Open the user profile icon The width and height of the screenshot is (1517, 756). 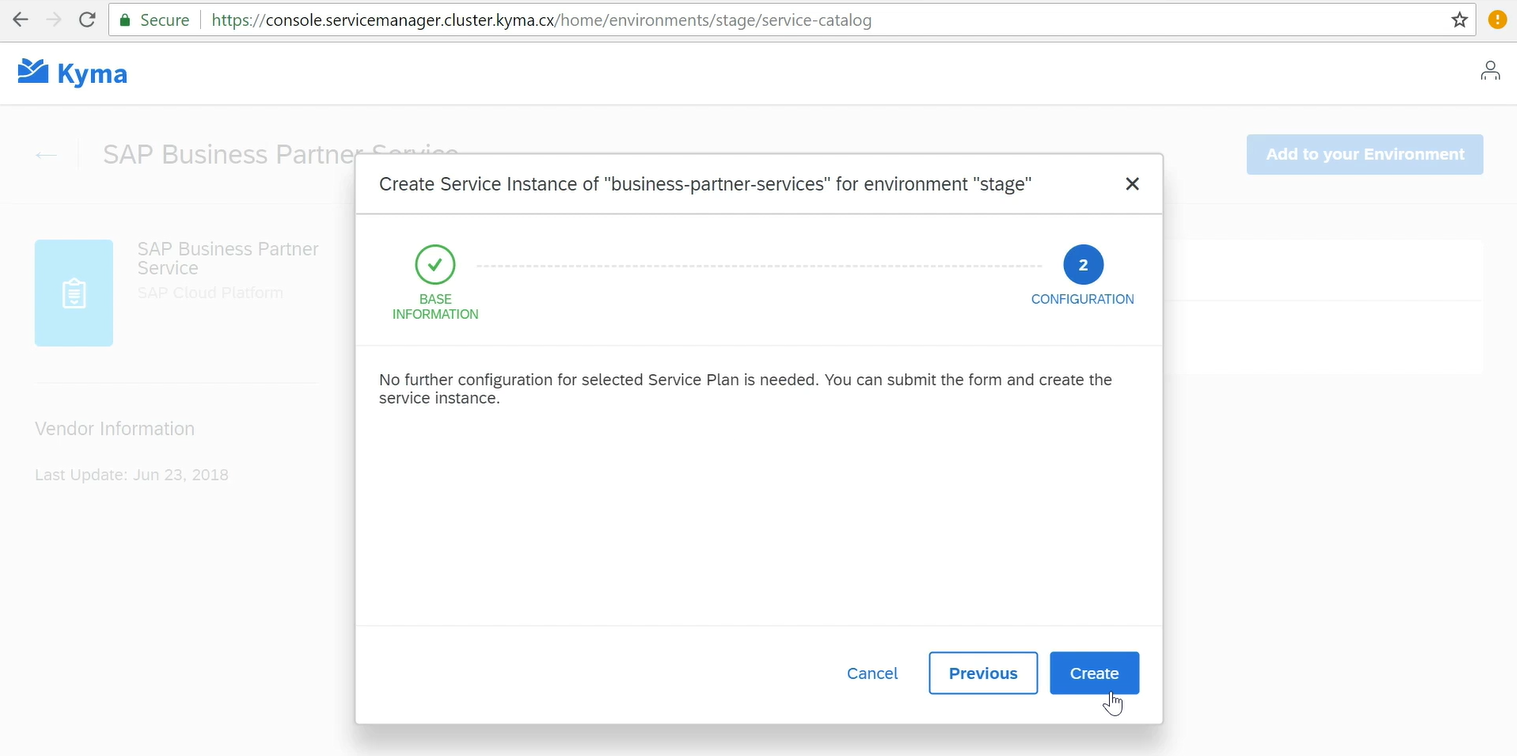pos(1490,71)
